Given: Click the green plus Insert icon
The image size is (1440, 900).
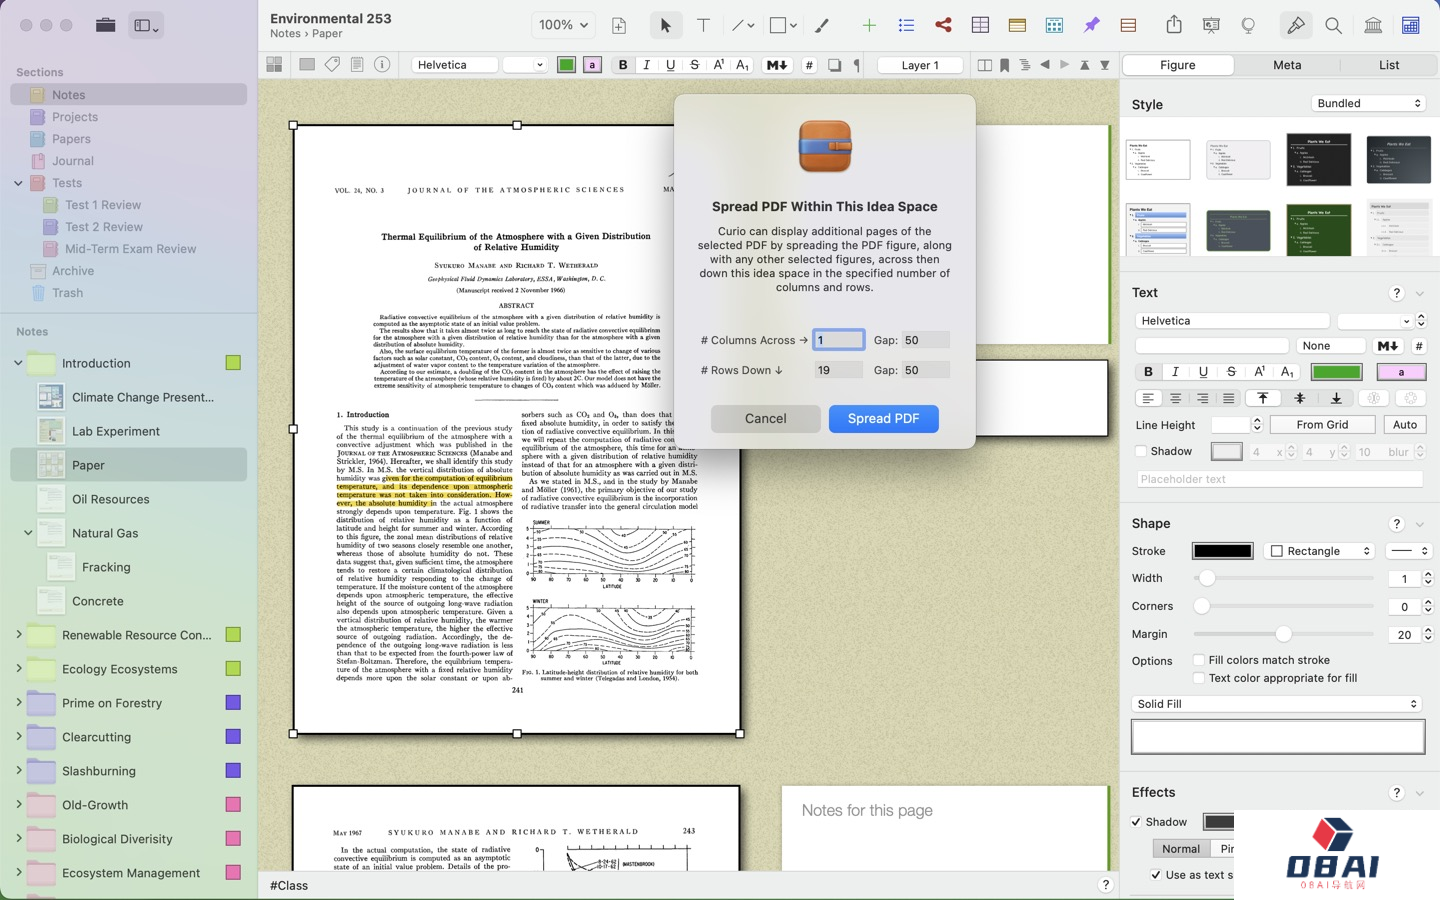Looking at the screenshot, I should tap(869, 25).
